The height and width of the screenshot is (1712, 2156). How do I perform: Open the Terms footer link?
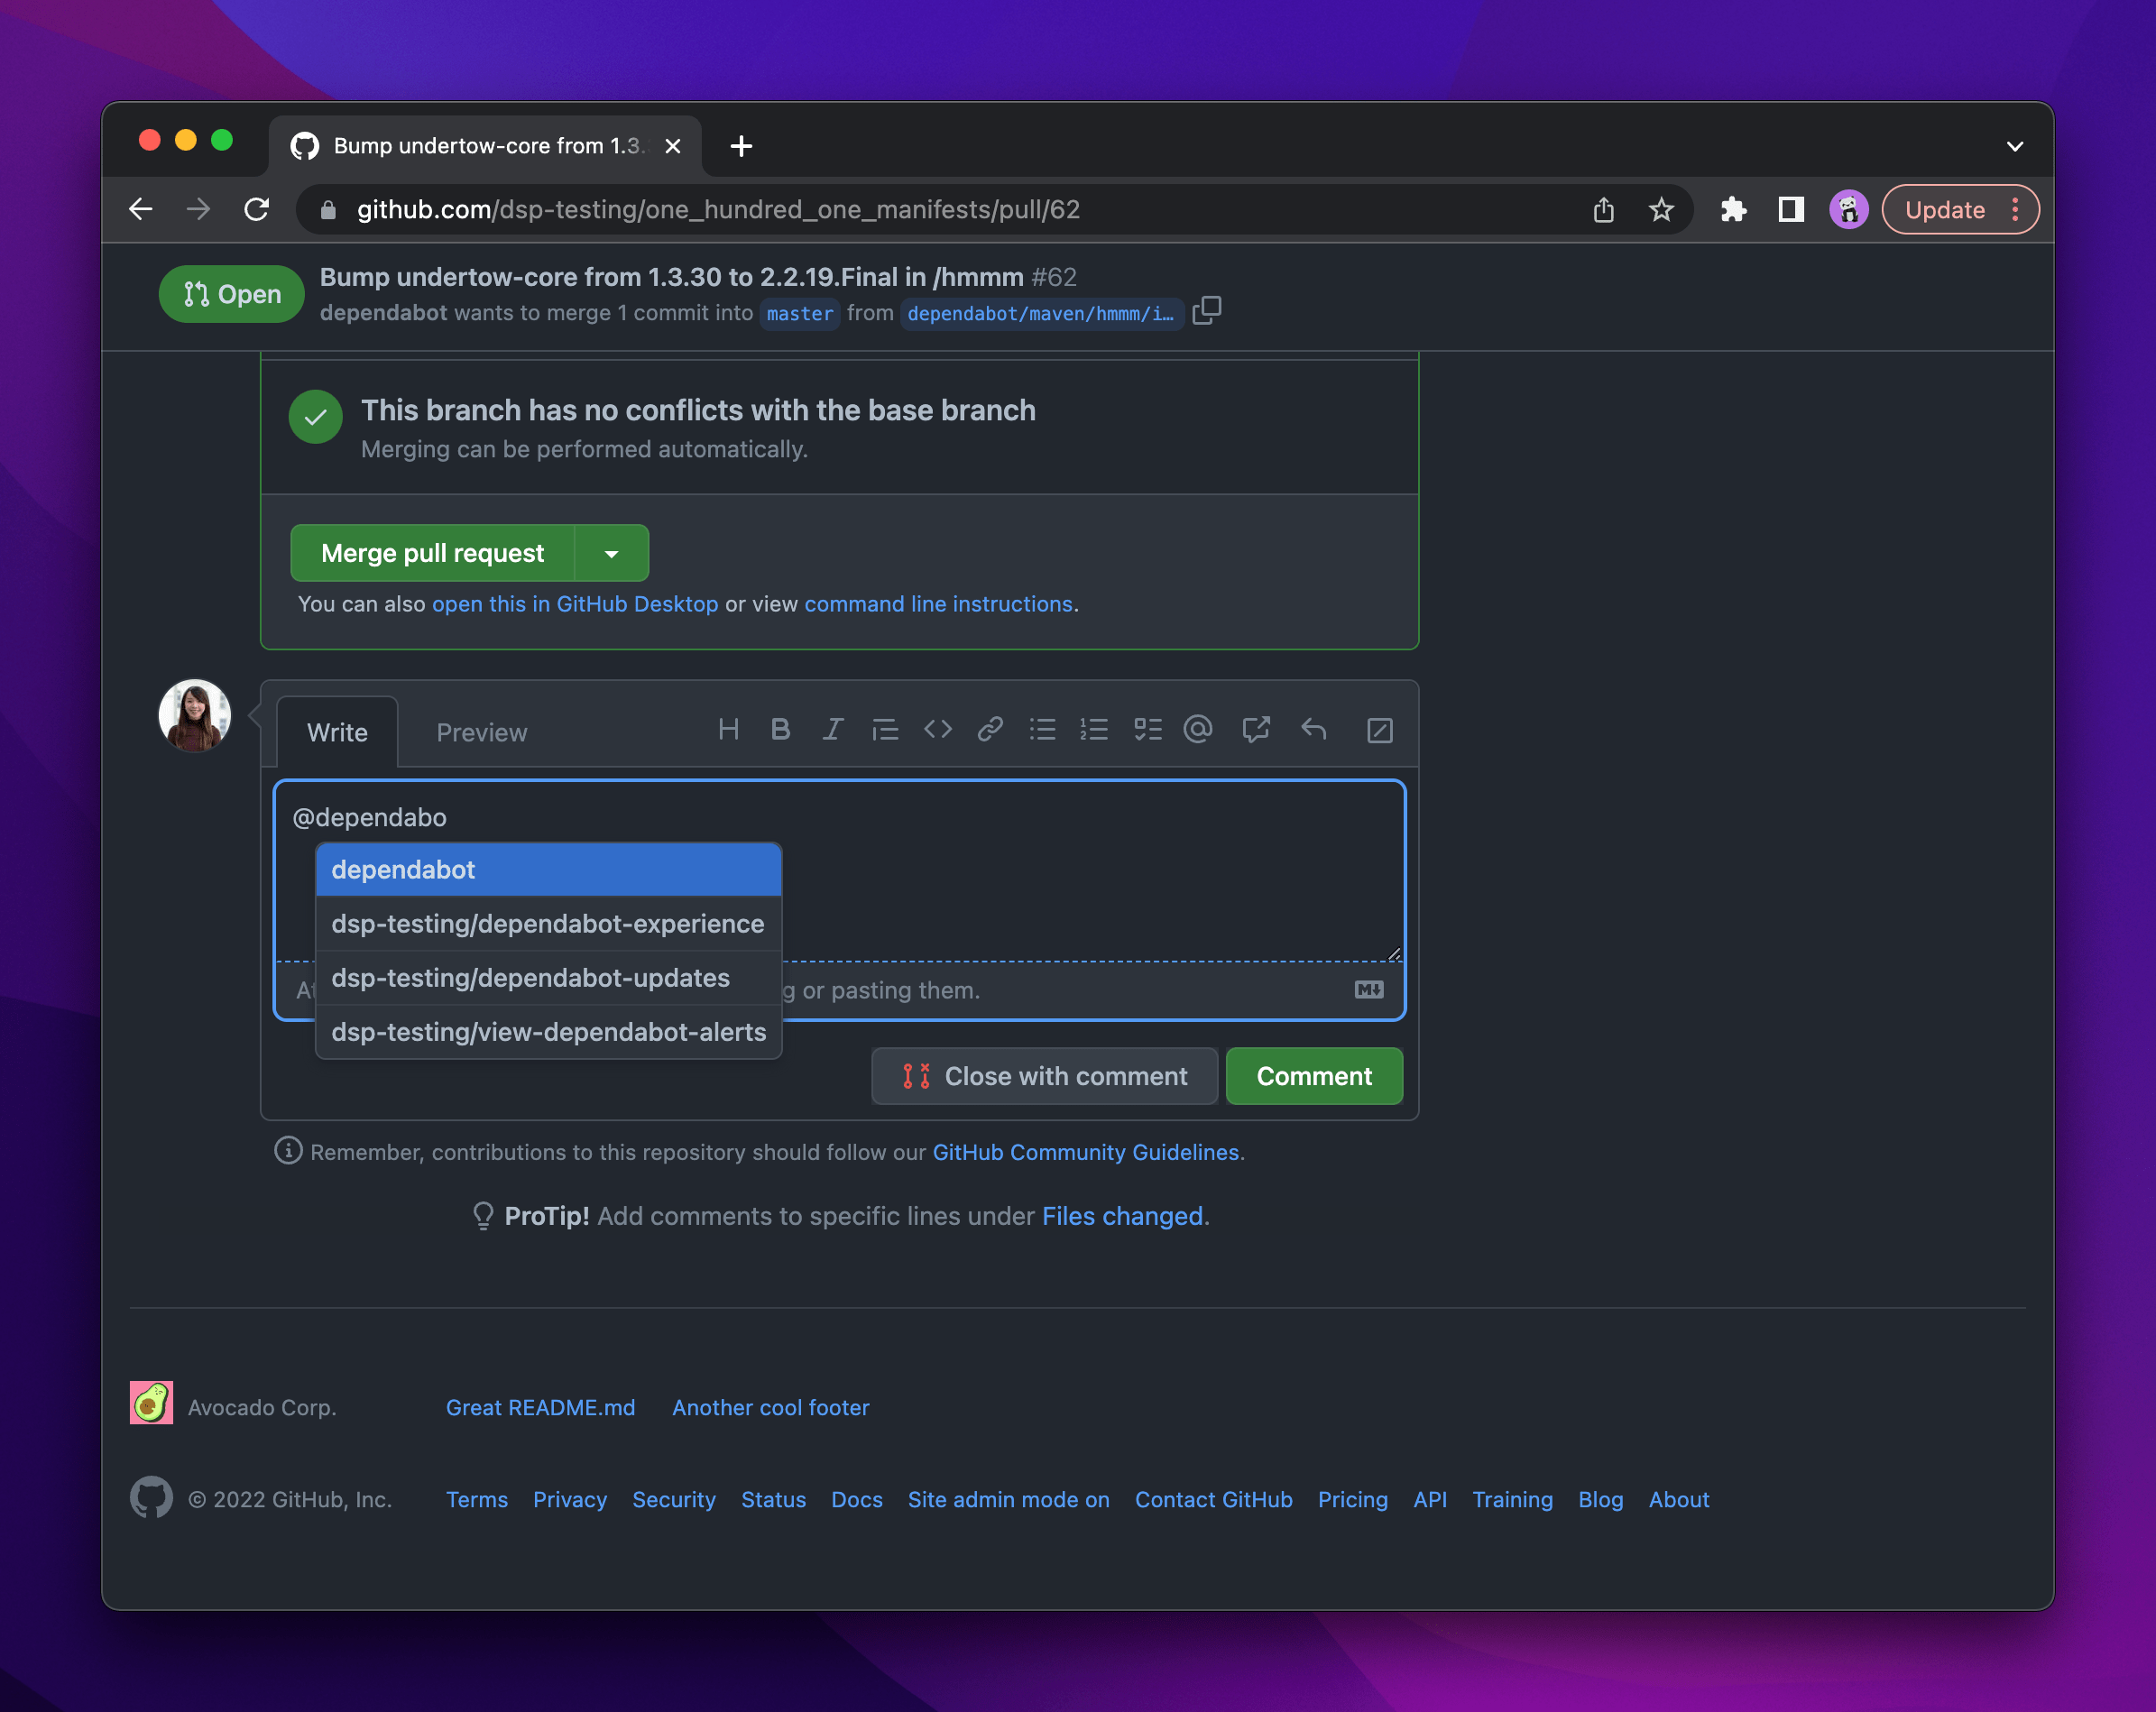coord(477,1499)
